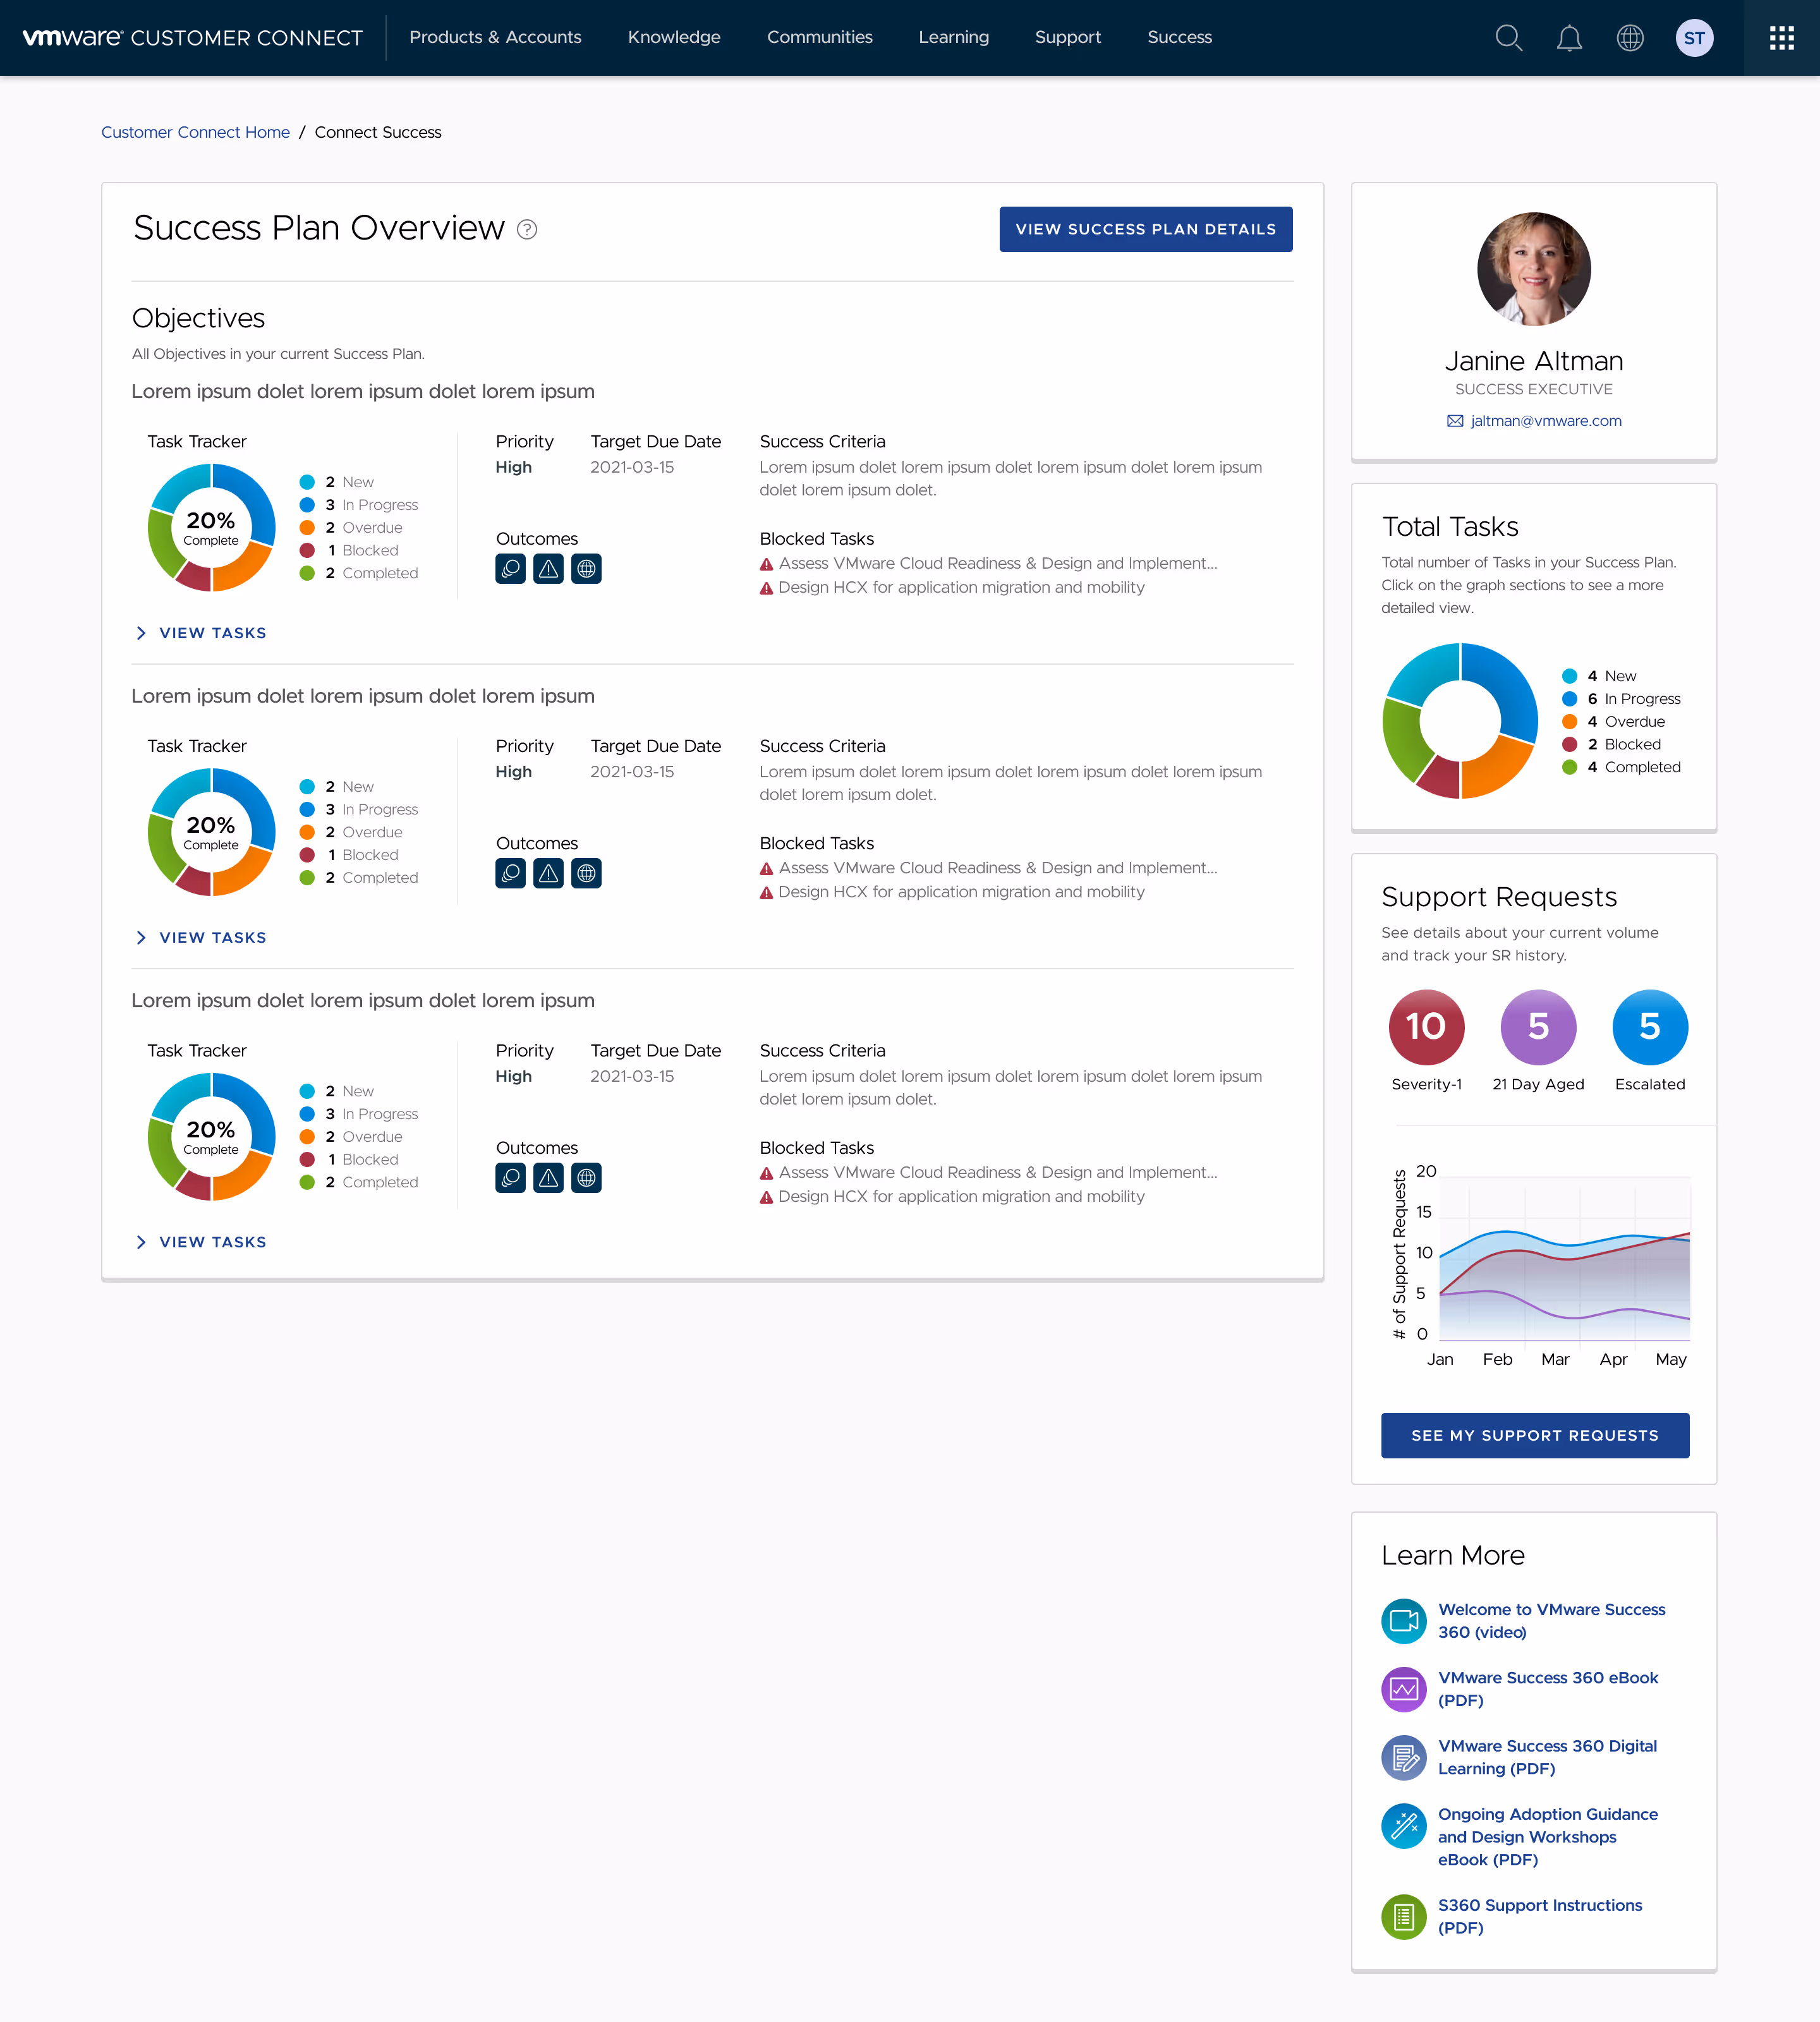Click the first objective's warning outcome icon
The height and width of the screenshot is (2022, 1820).
tap(548, 569)
